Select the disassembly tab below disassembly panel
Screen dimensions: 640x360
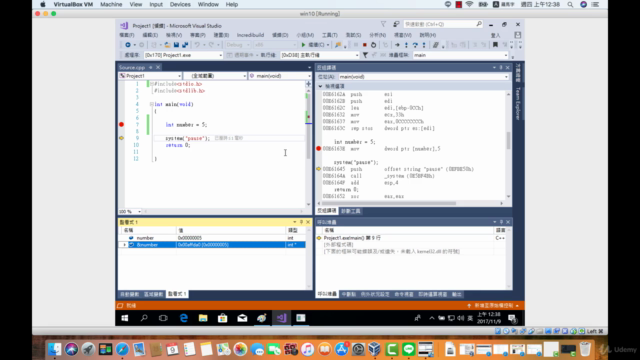[x=327, y=211]
